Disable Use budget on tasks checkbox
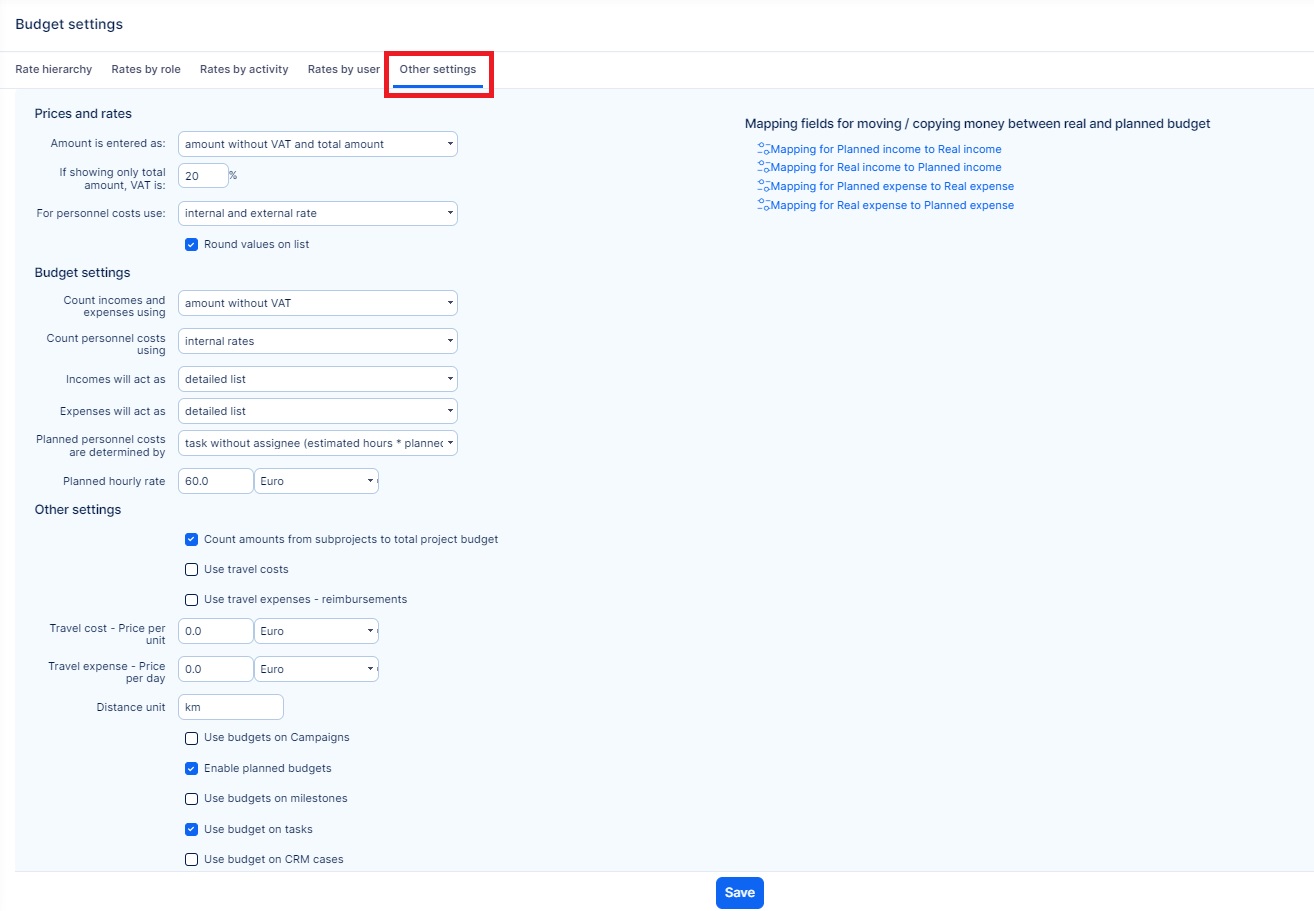Image resolution: width=1314 pixels, height=911 pixels. coord(192,829)
